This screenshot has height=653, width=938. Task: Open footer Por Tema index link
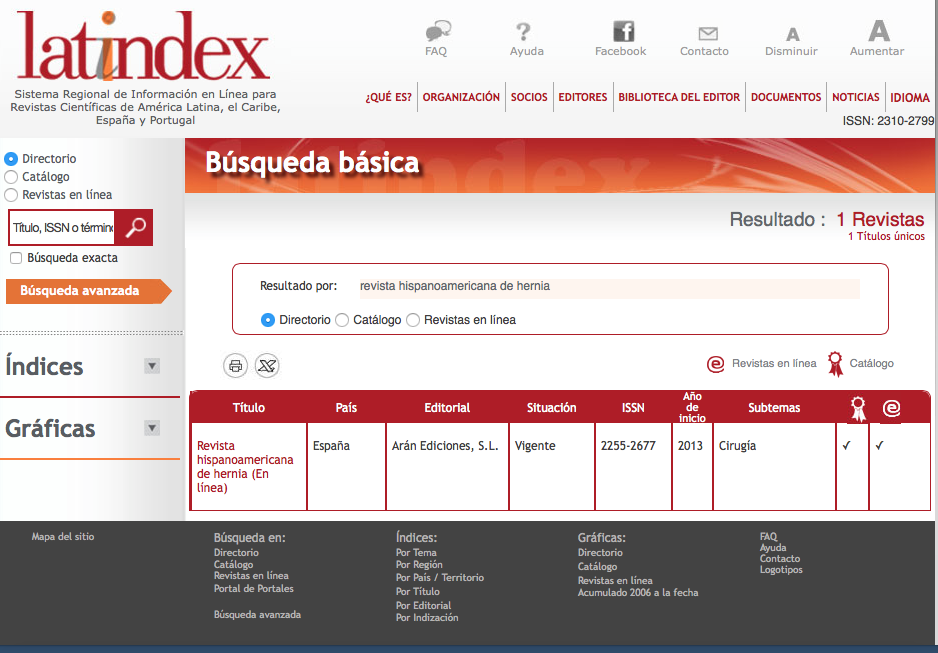(x=416, y=553)
